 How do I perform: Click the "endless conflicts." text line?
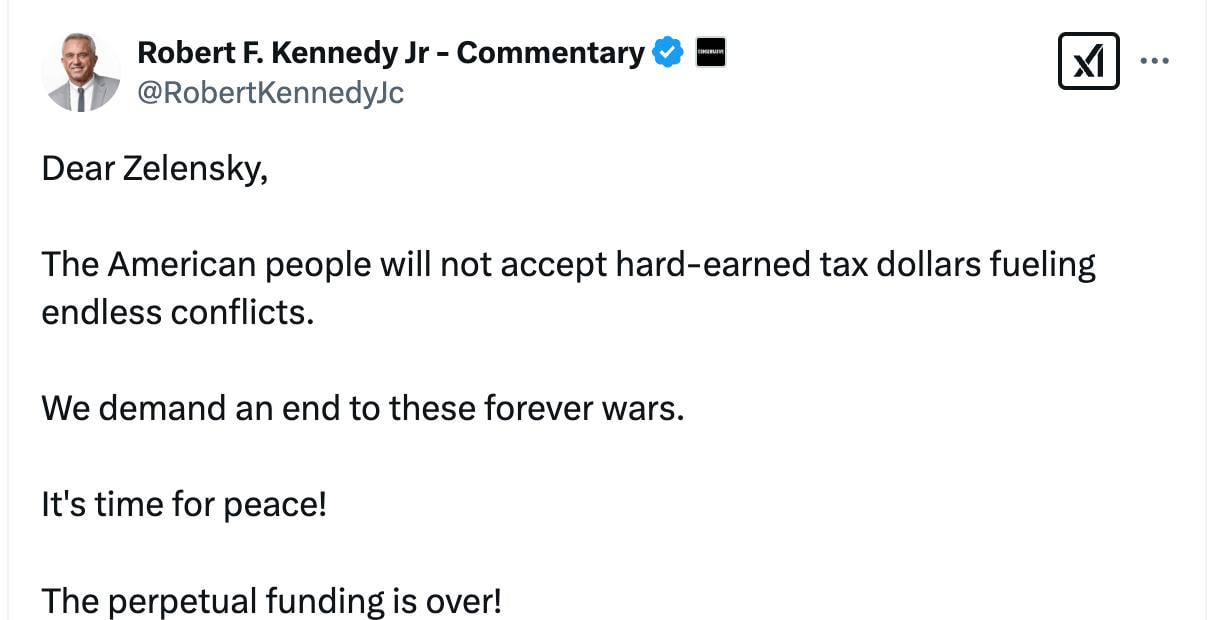point(177,312)
